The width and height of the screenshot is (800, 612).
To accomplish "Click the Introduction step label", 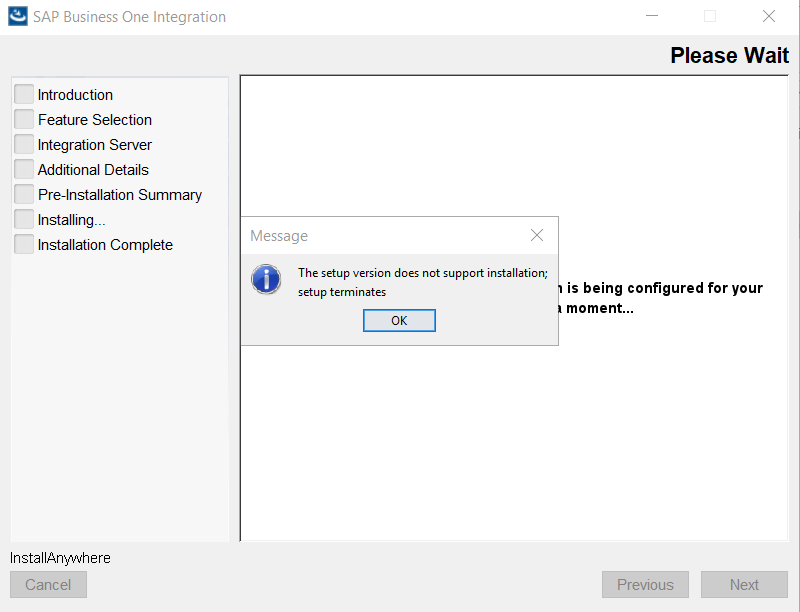I will 75,95.
